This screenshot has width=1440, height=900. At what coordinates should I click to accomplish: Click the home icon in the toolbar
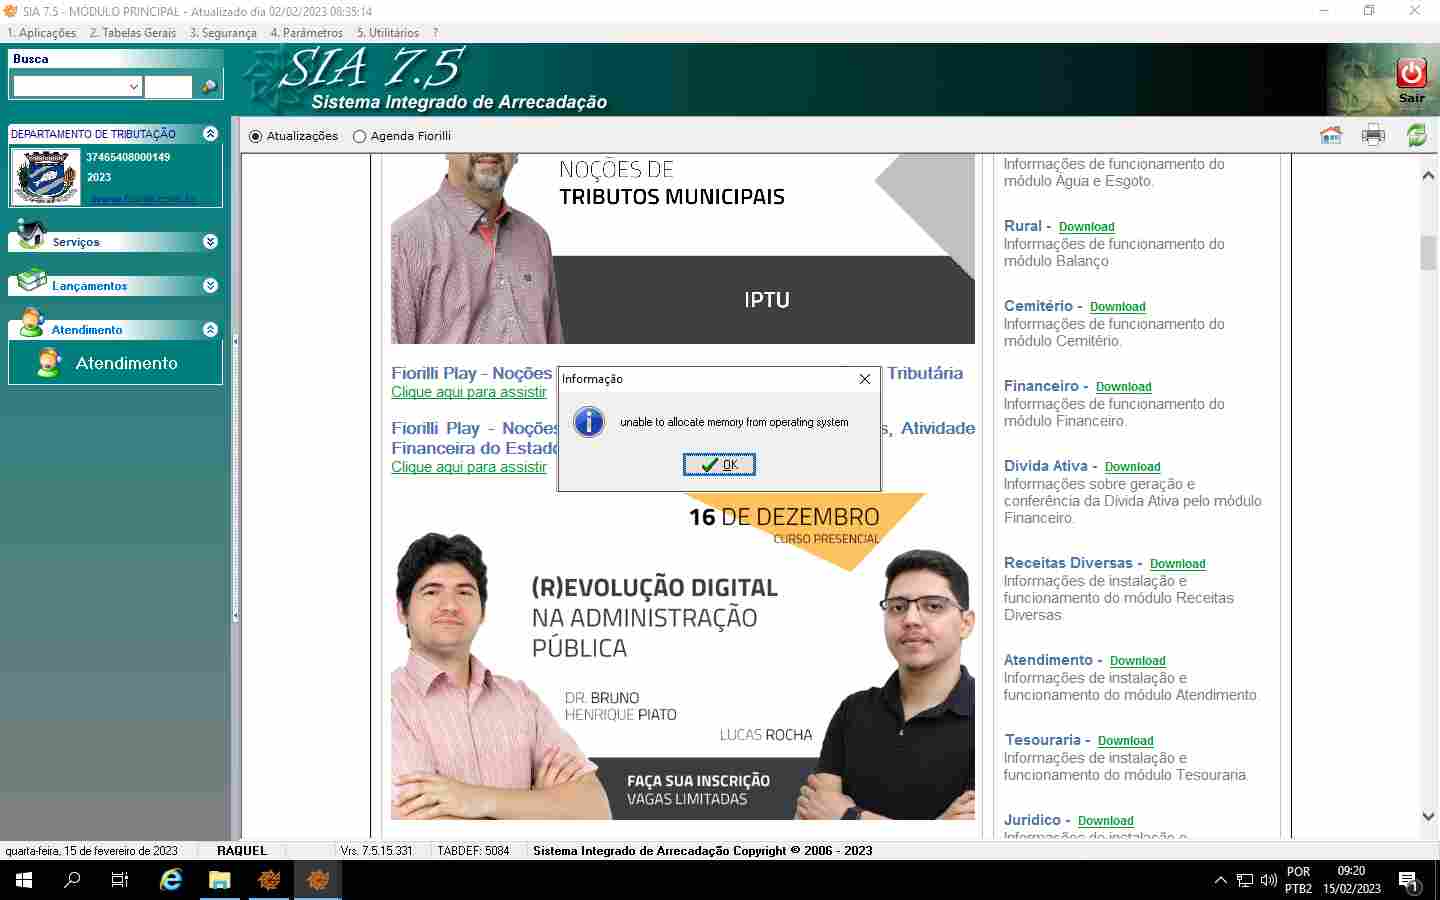pos(1330,136)
